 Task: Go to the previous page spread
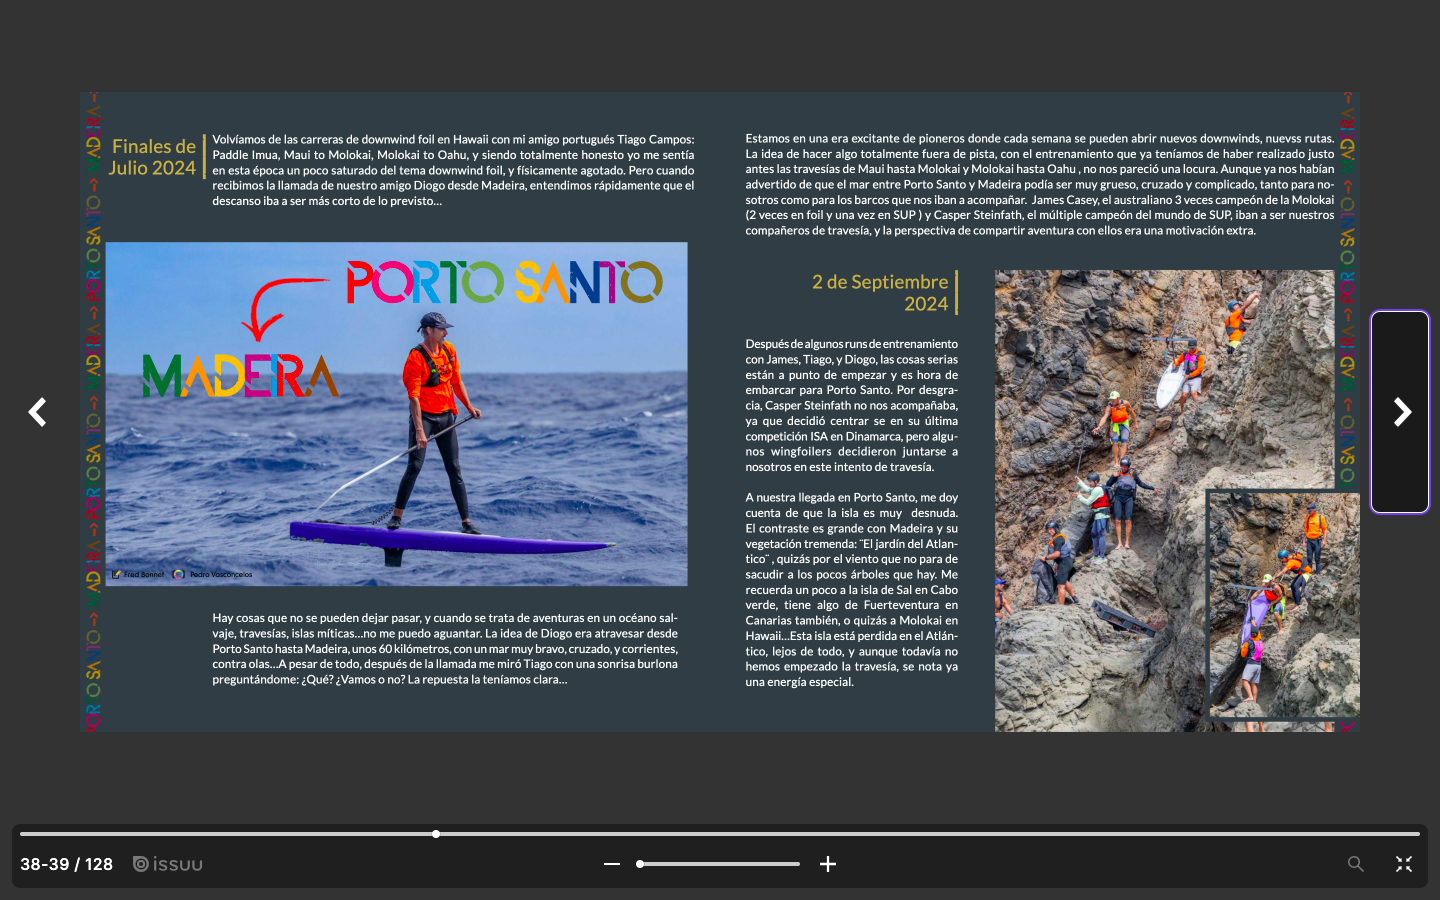coord(38,412)
